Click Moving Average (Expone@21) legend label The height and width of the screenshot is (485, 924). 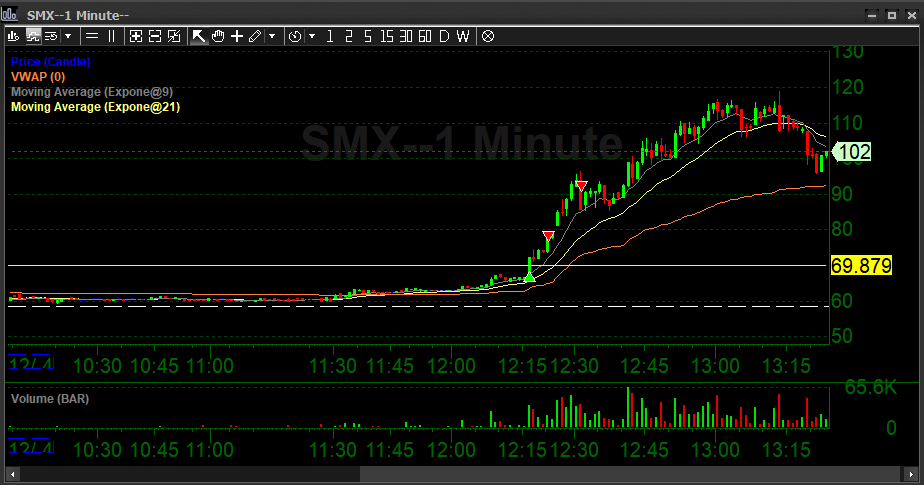tap(95, 107)
